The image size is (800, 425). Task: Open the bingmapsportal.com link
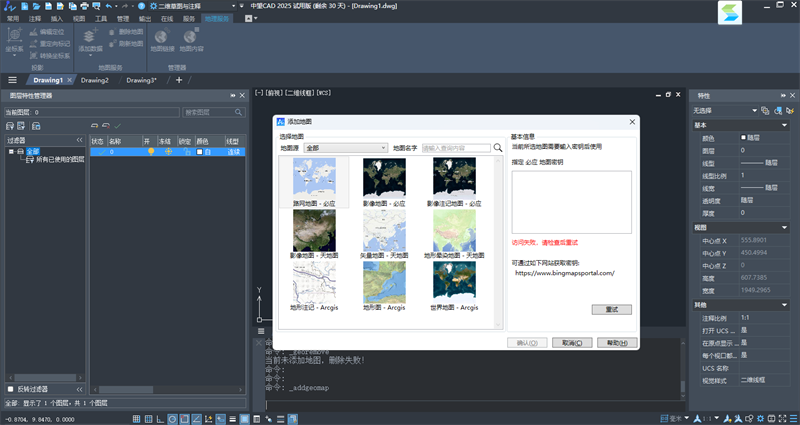click(565, 273)
